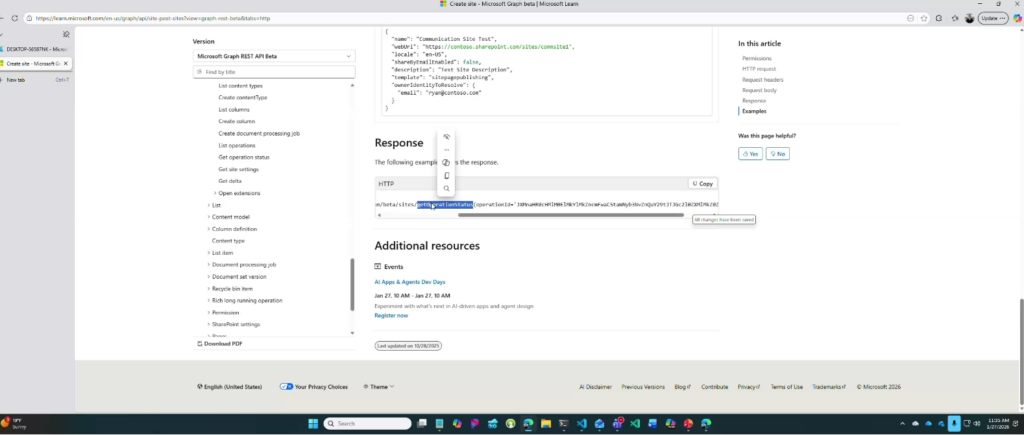This screenshot has height=435, width=1024.
Task: Jump to Request body in article navigation
Action: pyautogui.click(x=757, y=91)
